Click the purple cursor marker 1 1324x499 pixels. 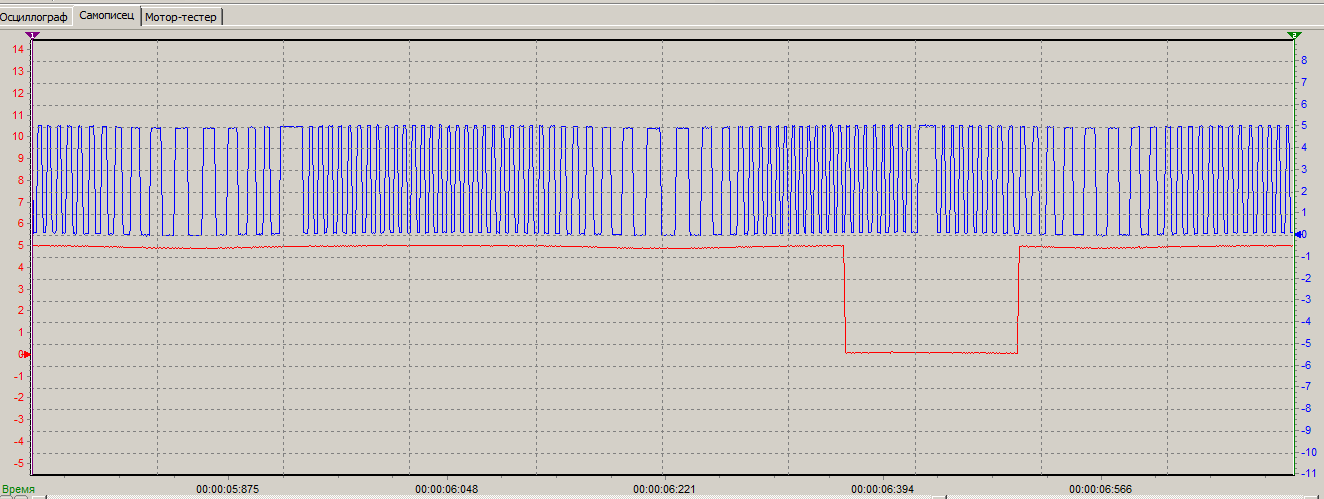pyautogui.click(x=33, y=35)
